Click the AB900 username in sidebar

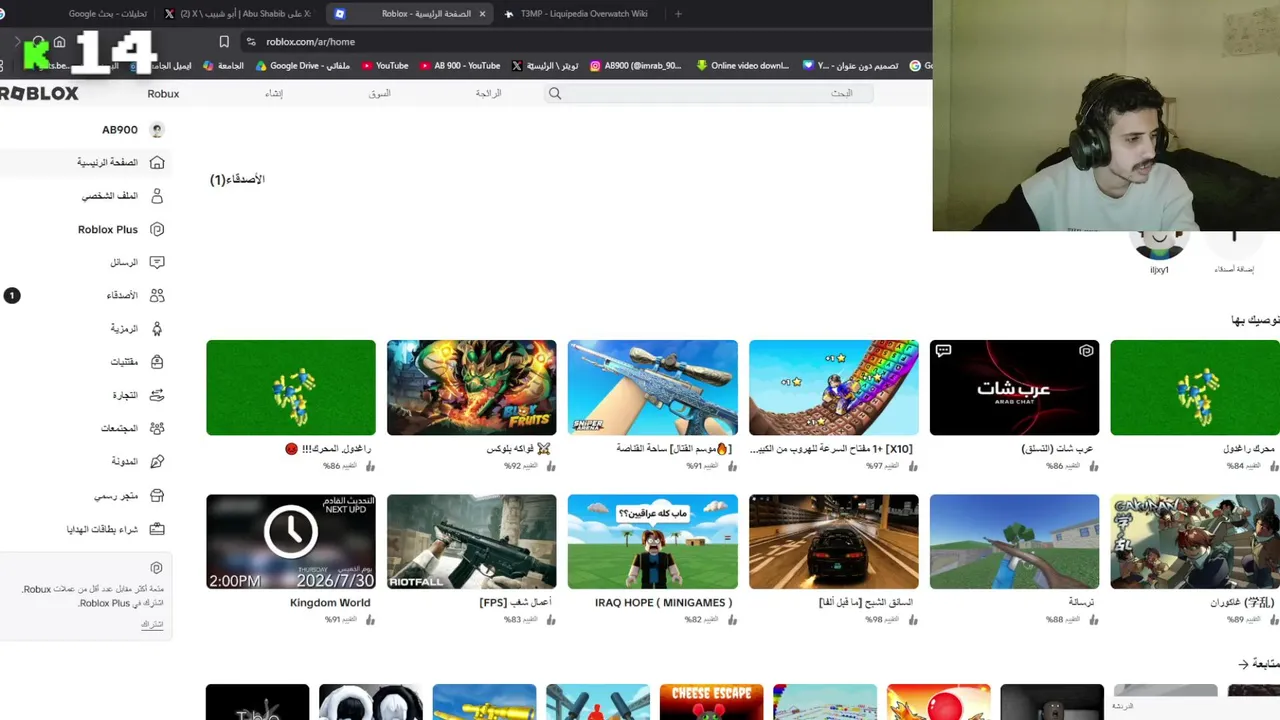pyautogui.click(x=120, y=130)
